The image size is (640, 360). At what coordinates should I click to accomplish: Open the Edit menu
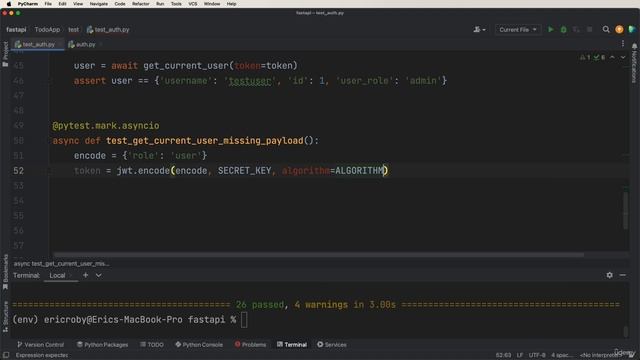tap(62, 4)
